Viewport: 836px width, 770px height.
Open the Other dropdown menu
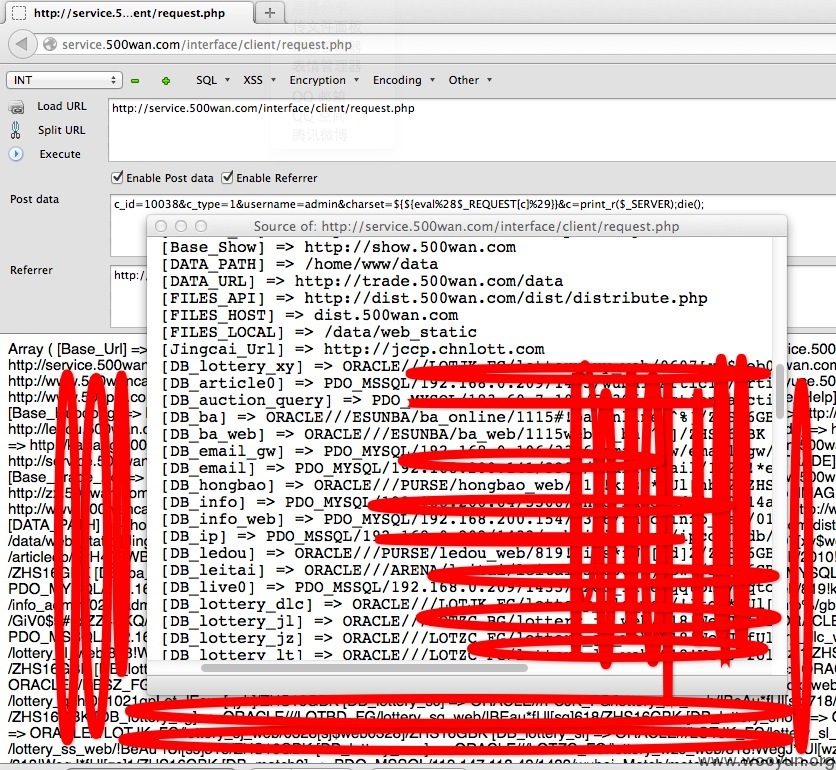pyautogui.click(x=470, y=80)
